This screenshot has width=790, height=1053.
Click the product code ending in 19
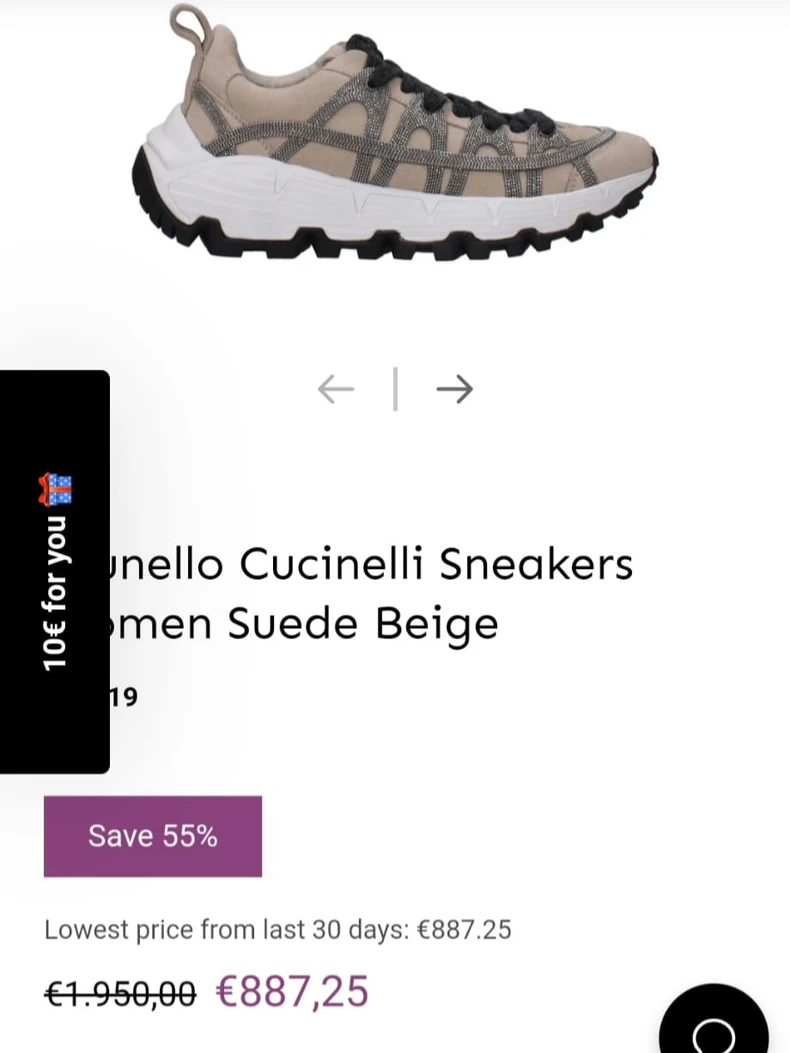point(122,696)
